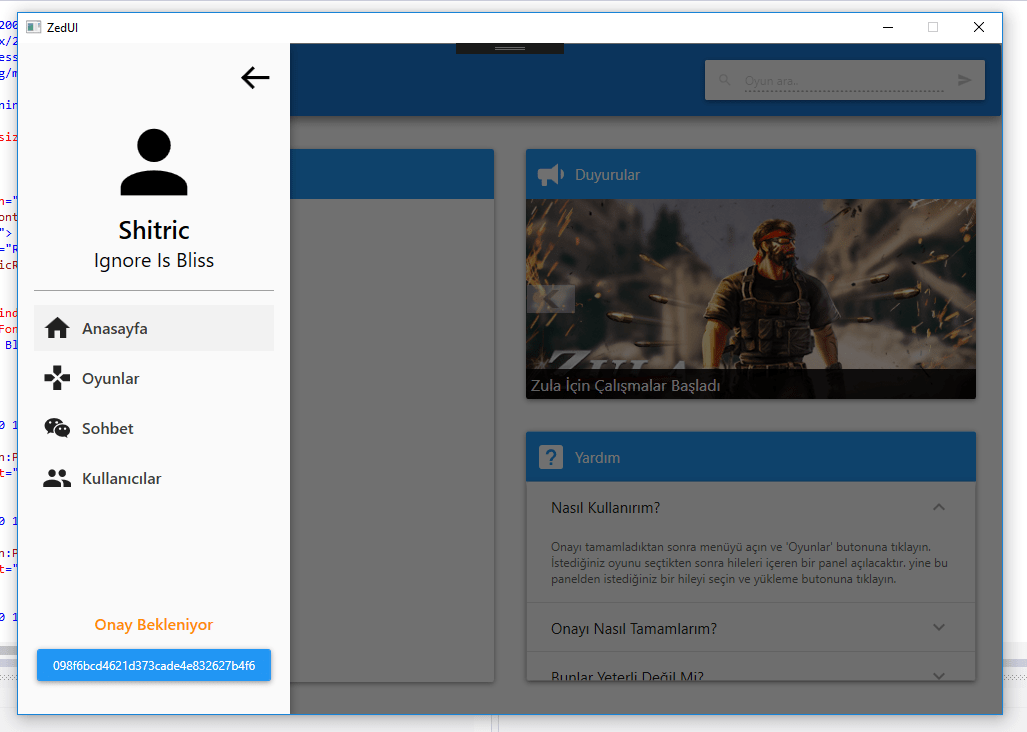This screenshot has width=1027, height=732.
Task: Open the Anasayfa menu item
Action: click(154, 328)
